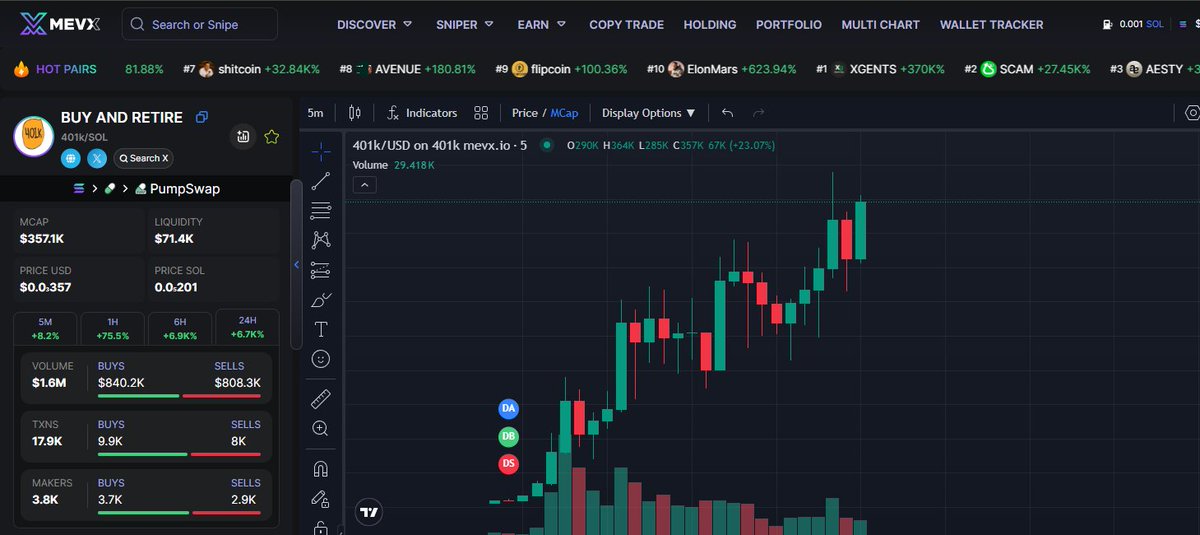Switch chart to MCap mode
Screen dimensions: 1200x535
click(x=565, y=113)
